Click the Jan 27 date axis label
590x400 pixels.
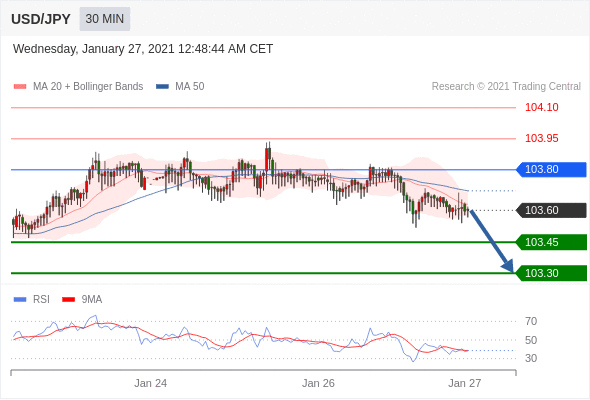point(465,383)
